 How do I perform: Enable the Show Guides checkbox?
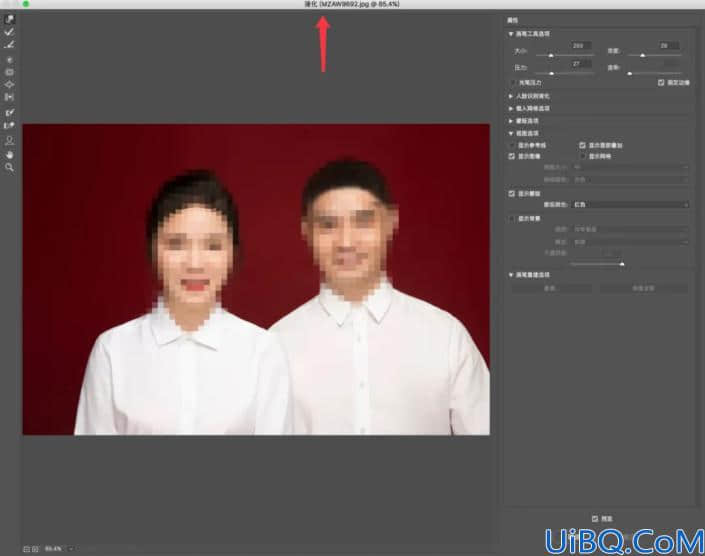click(x=512, y=145)
